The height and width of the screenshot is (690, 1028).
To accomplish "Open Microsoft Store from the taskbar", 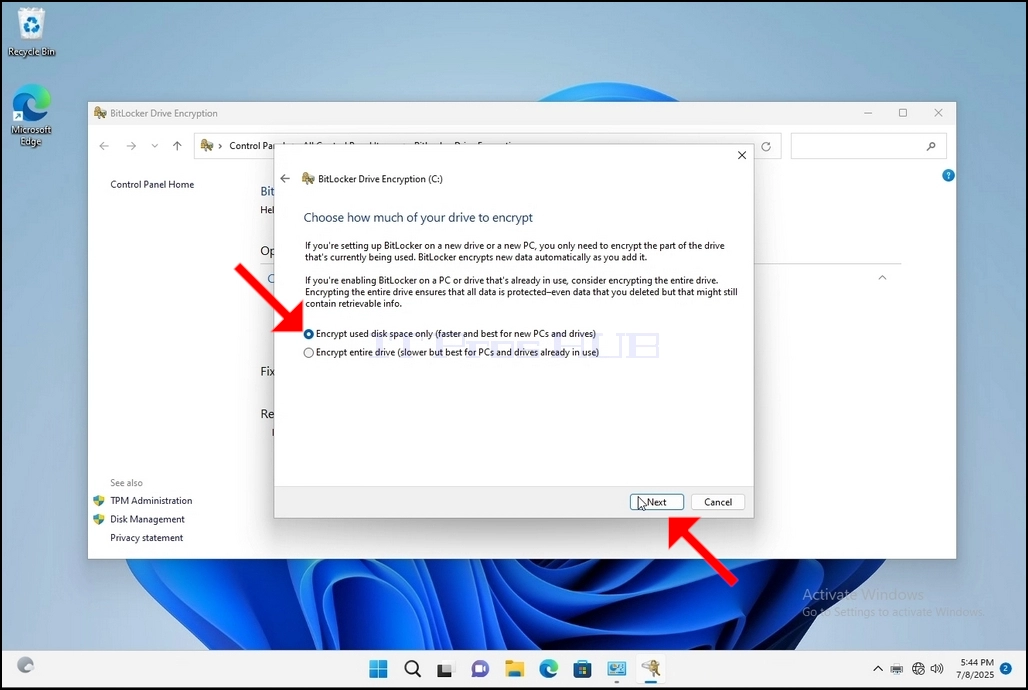I will [x=582, y=668].
